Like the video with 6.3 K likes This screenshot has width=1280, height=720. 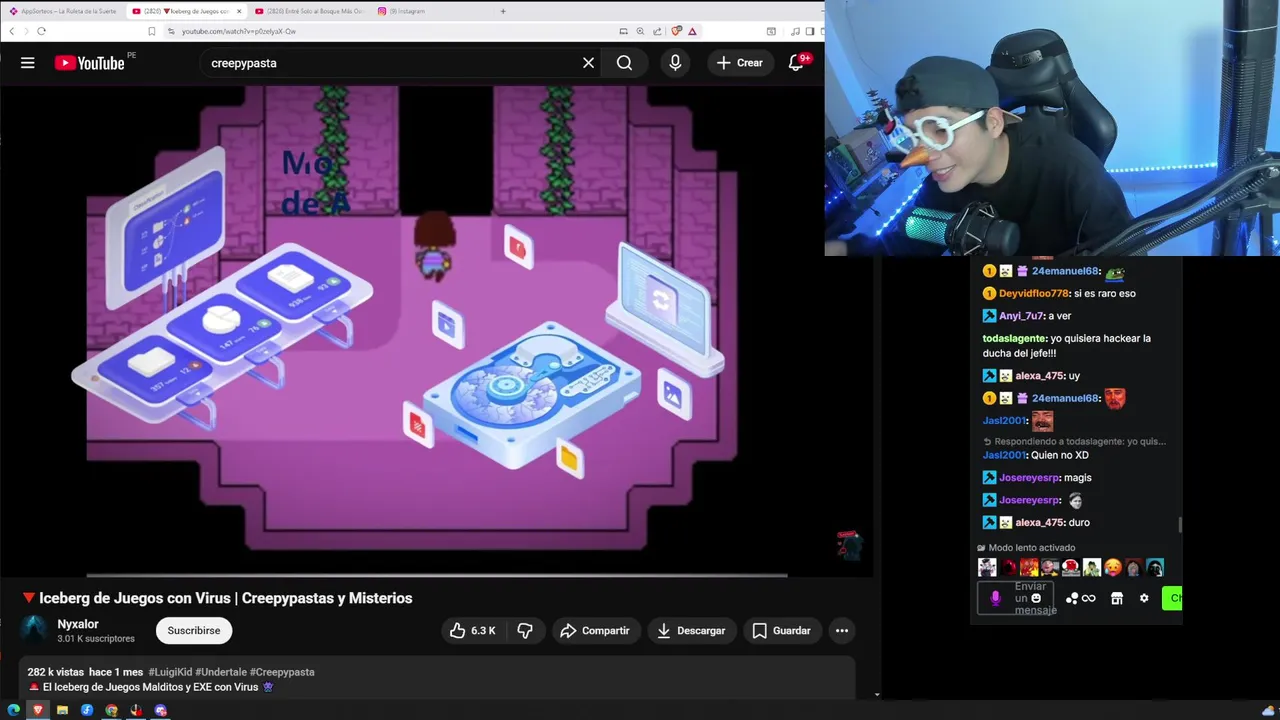[472, 631]
